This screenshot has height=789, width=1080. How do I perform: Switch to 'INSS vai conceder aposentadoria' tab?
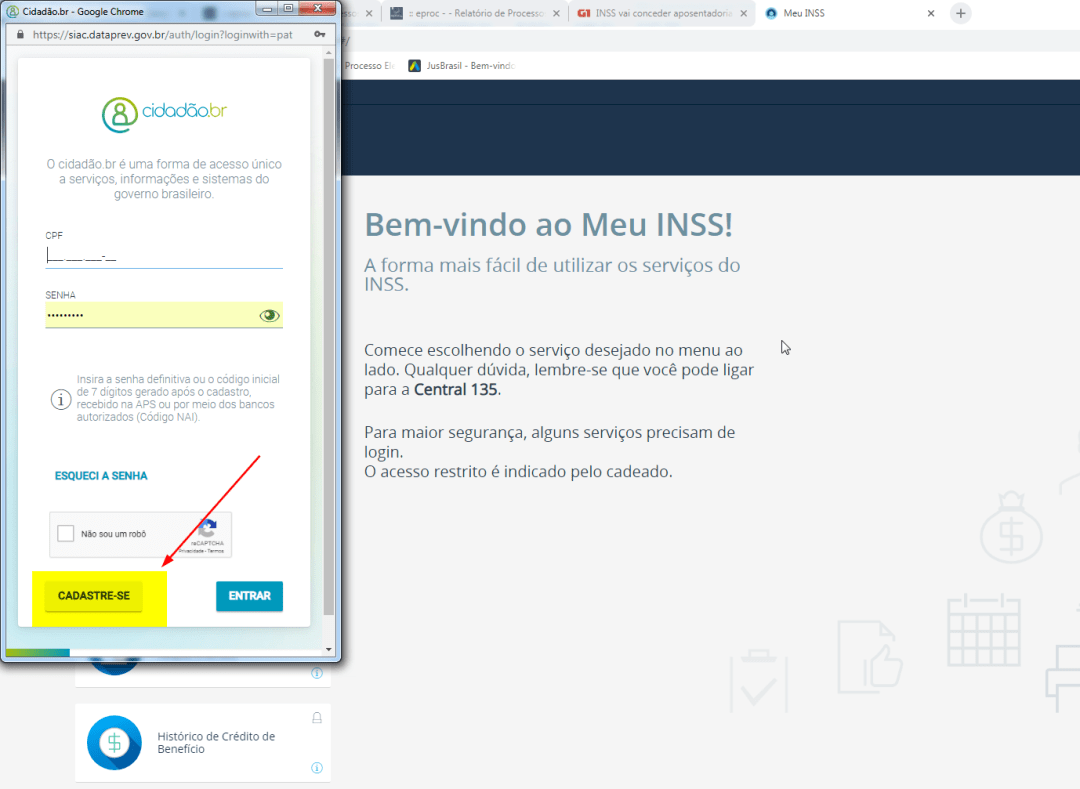(655, 13)
